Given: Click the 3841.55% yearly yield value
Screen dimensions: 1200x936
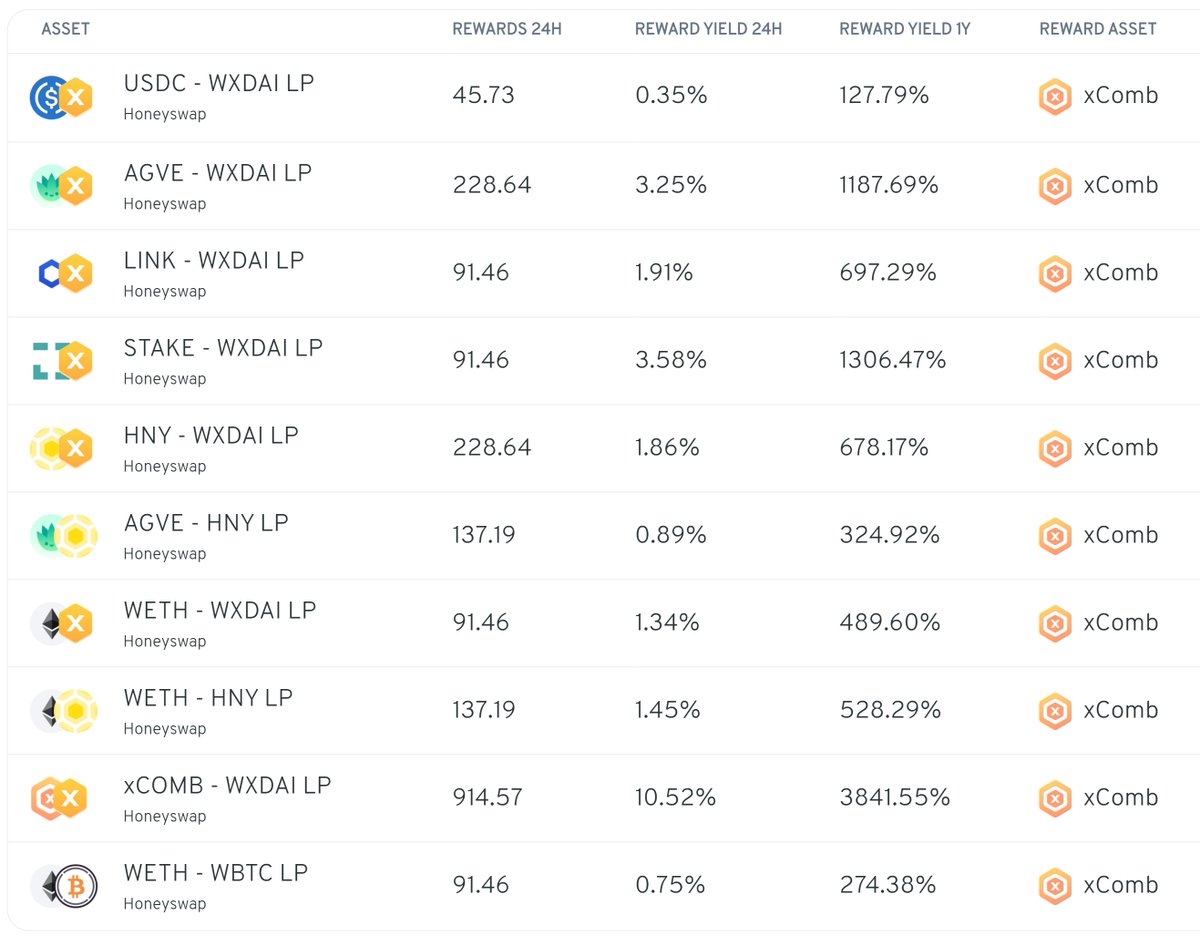Looking at the screenshot, I should pyautogui.click(x=895, y=797).
